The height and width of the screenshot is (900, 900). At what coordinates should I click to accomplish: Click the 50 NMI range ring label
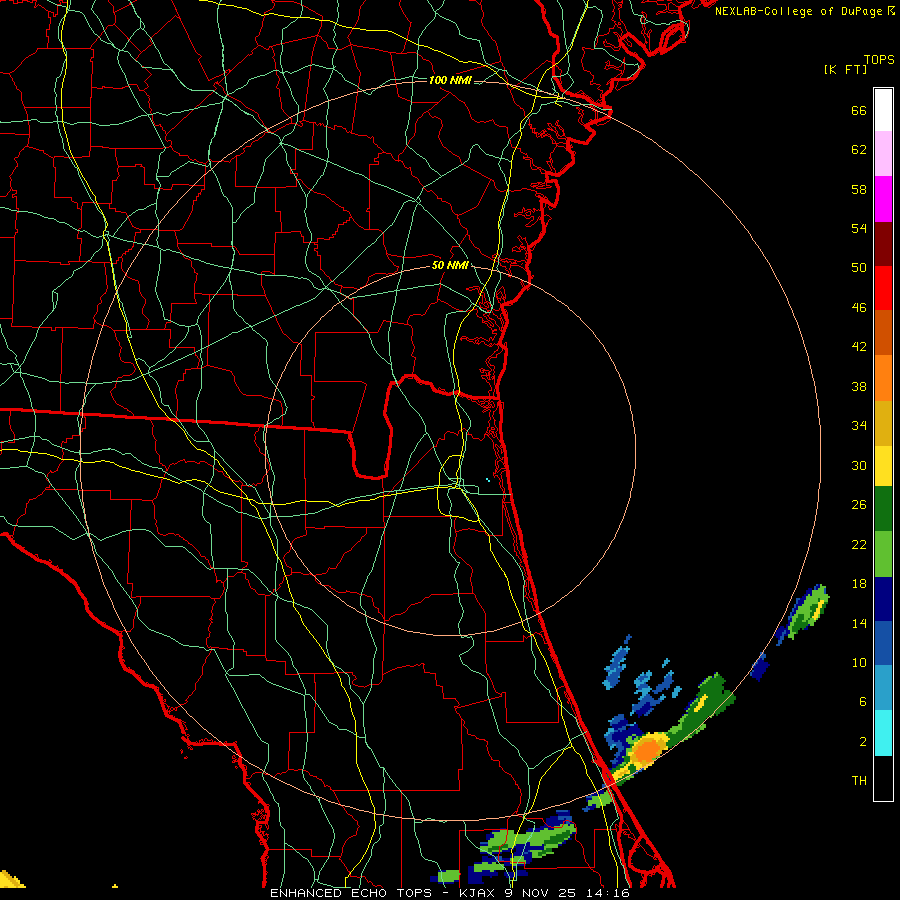[x=450, y=265]
